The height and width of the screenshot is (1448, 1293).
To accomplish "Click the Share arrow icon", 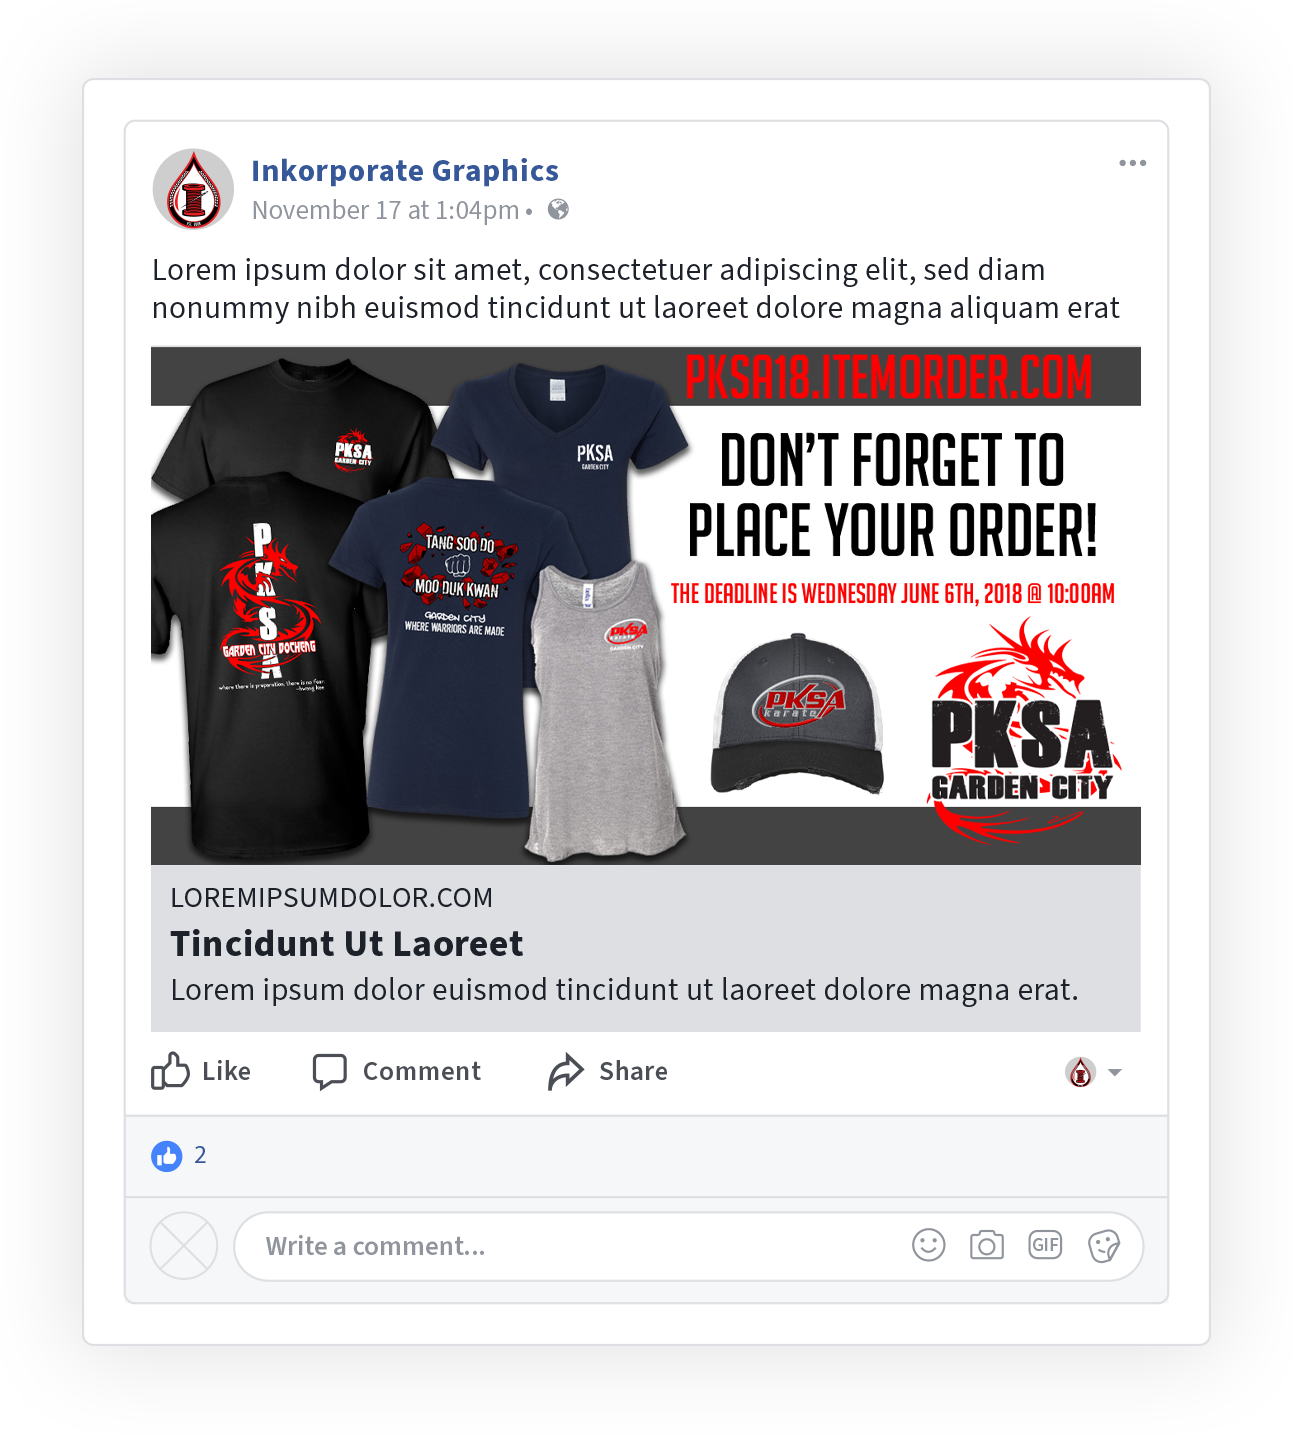I will coord(565,1071).
